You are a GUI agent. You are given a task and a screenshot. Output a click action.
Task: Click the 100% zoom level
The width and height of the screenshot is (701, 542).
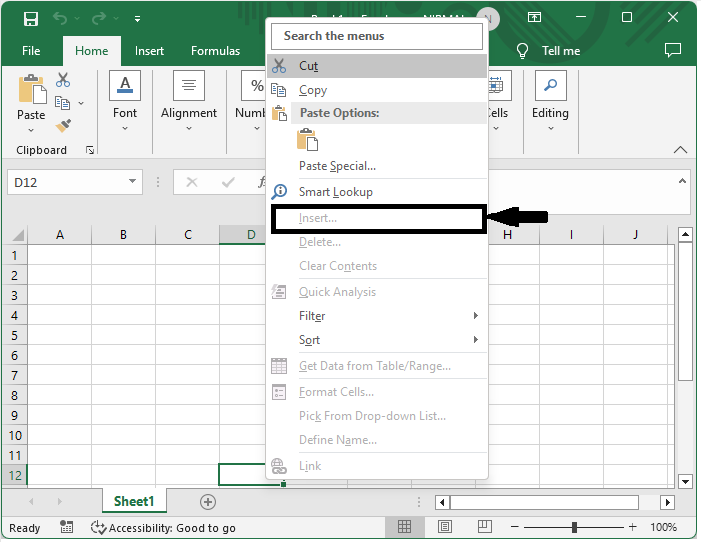[663, 527]
